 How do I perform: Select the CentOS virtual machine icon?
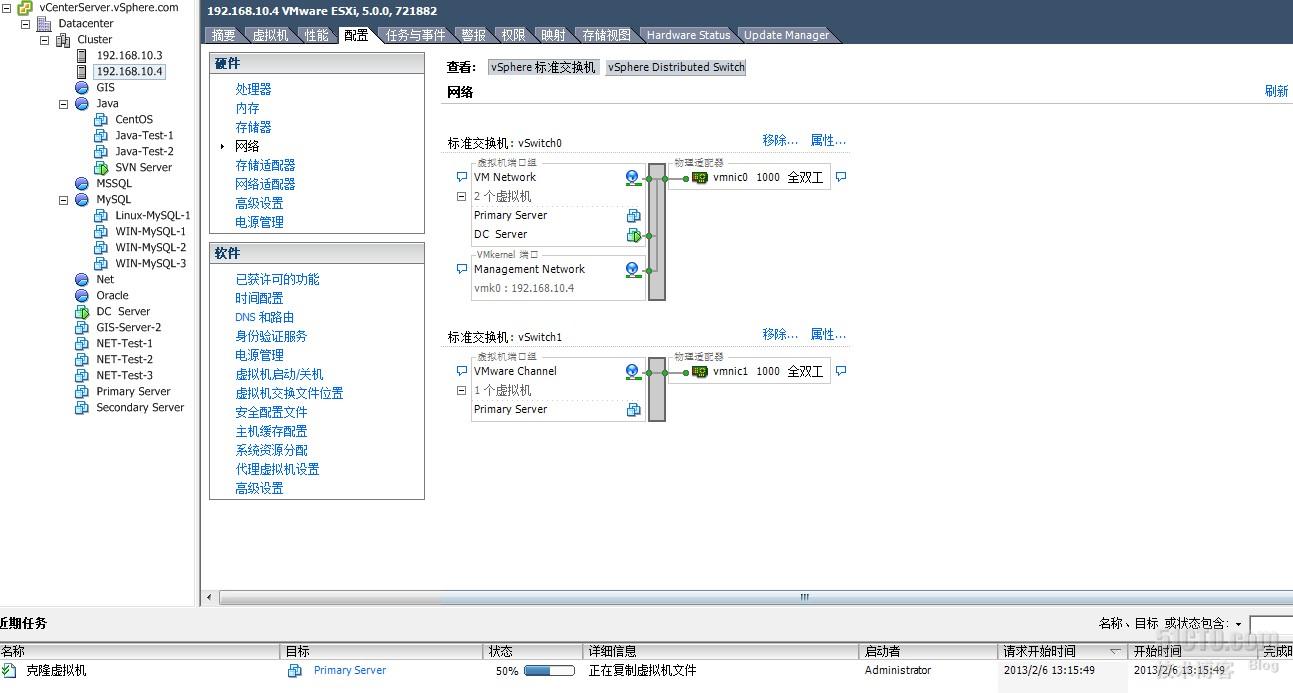101,119
